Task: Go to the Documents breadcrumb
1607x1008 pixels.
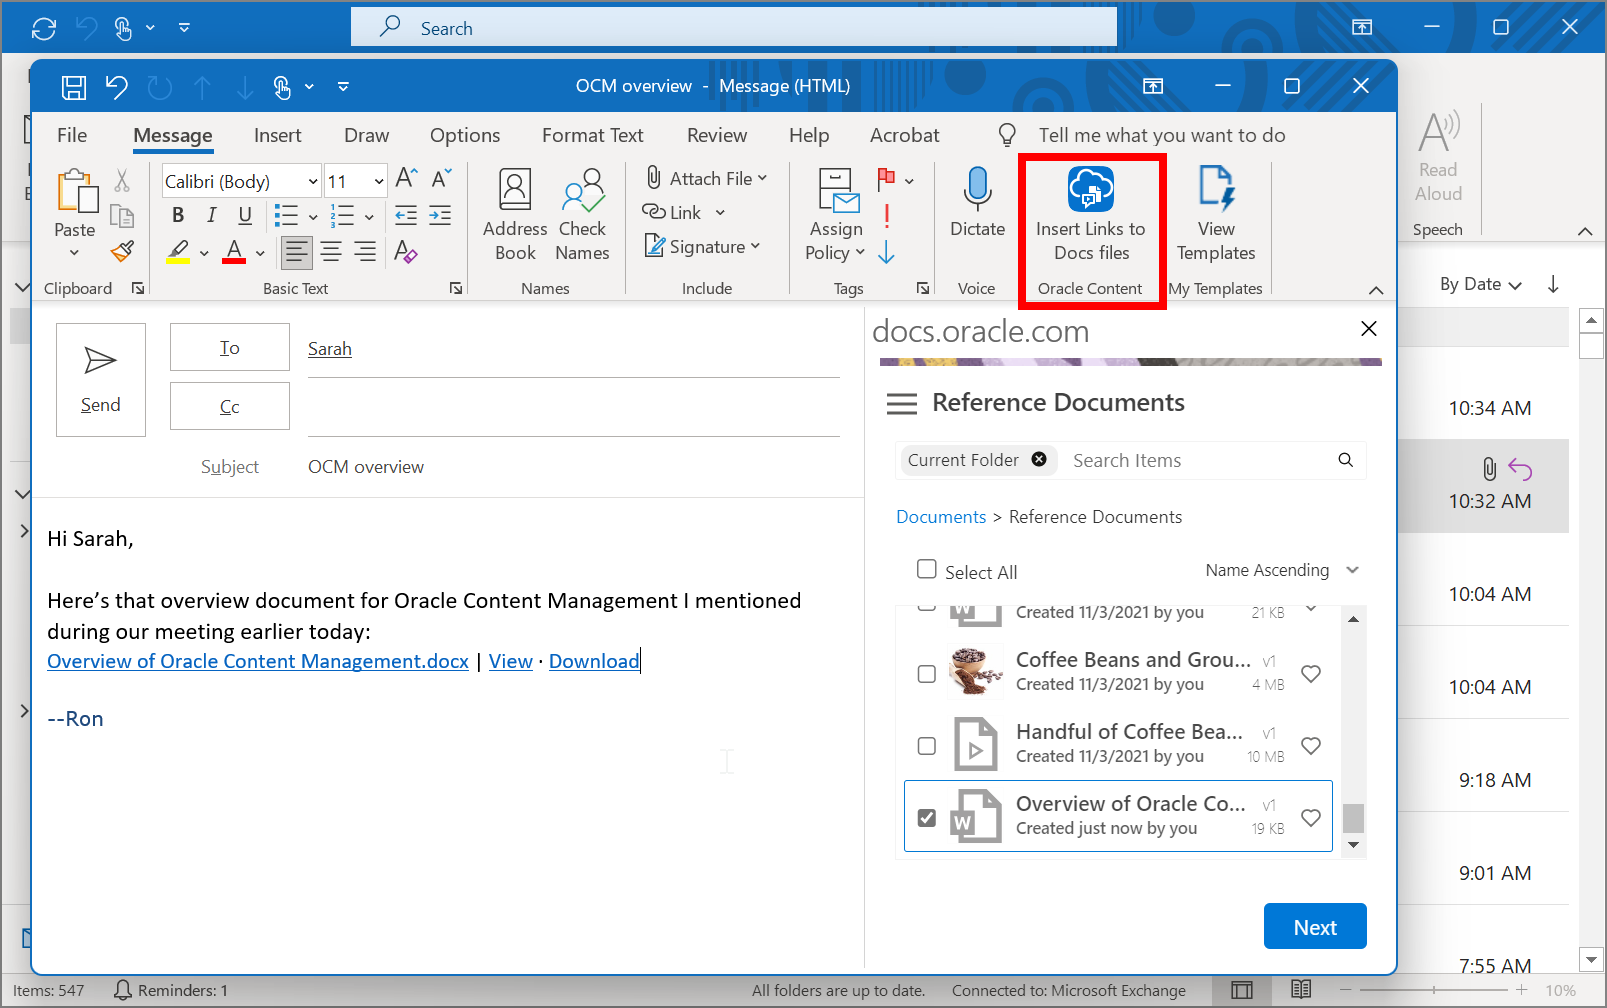Action: 941,517
